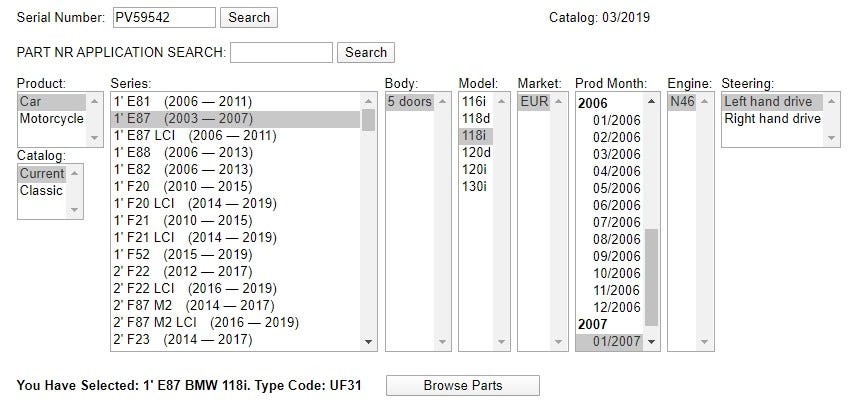Click the Browse Parts button
Viewport: 854px width, 407px height.
tap(462, 385)
